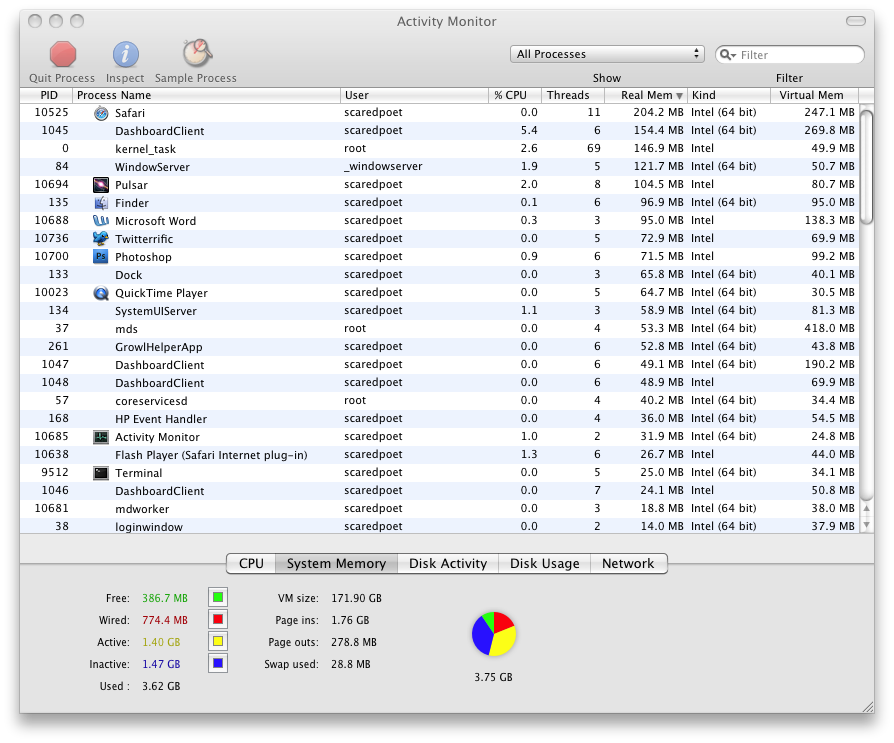Click the memory usage pie chart
The height and width of the screenshot is (743, 894).
coord(494,634)
